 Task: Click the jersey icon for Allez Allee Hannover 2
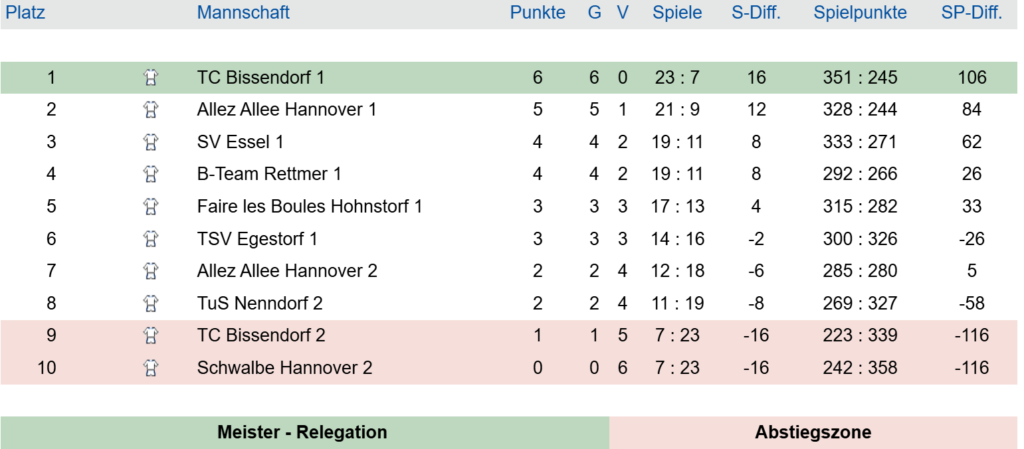pyautogui.click(x=151, y=271)
